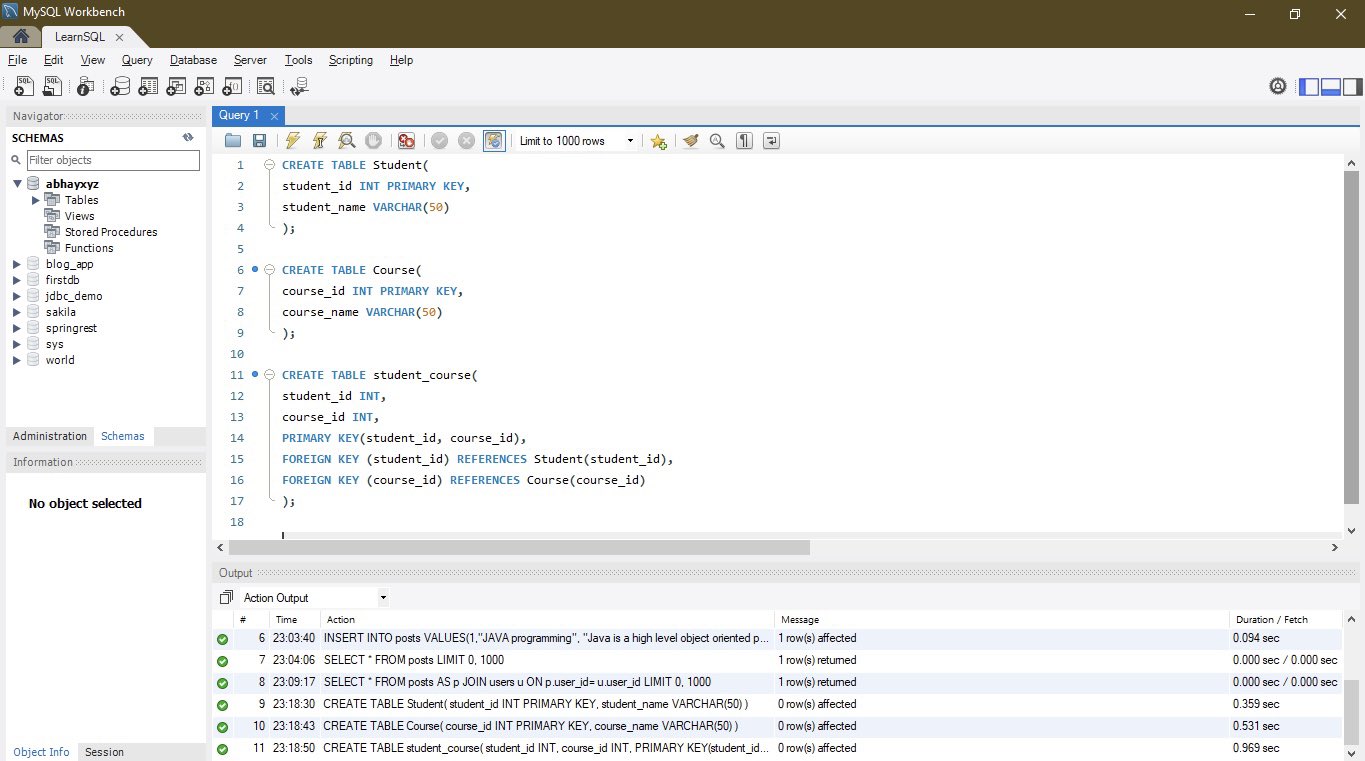The width and height of the screenshot is (1365, 761).
Task: Select the Tables node under abhayxyz
Action: [x=81, y=200]
